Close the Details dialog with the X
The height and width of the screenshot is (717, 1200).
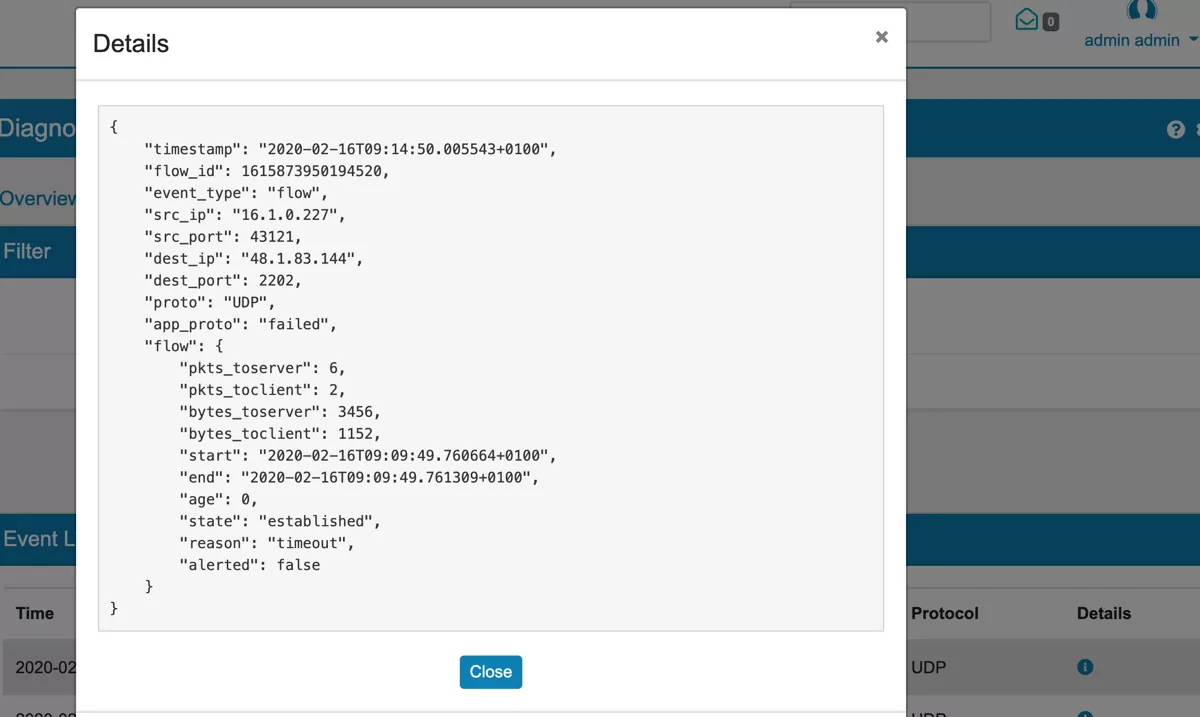coord(881,37)
